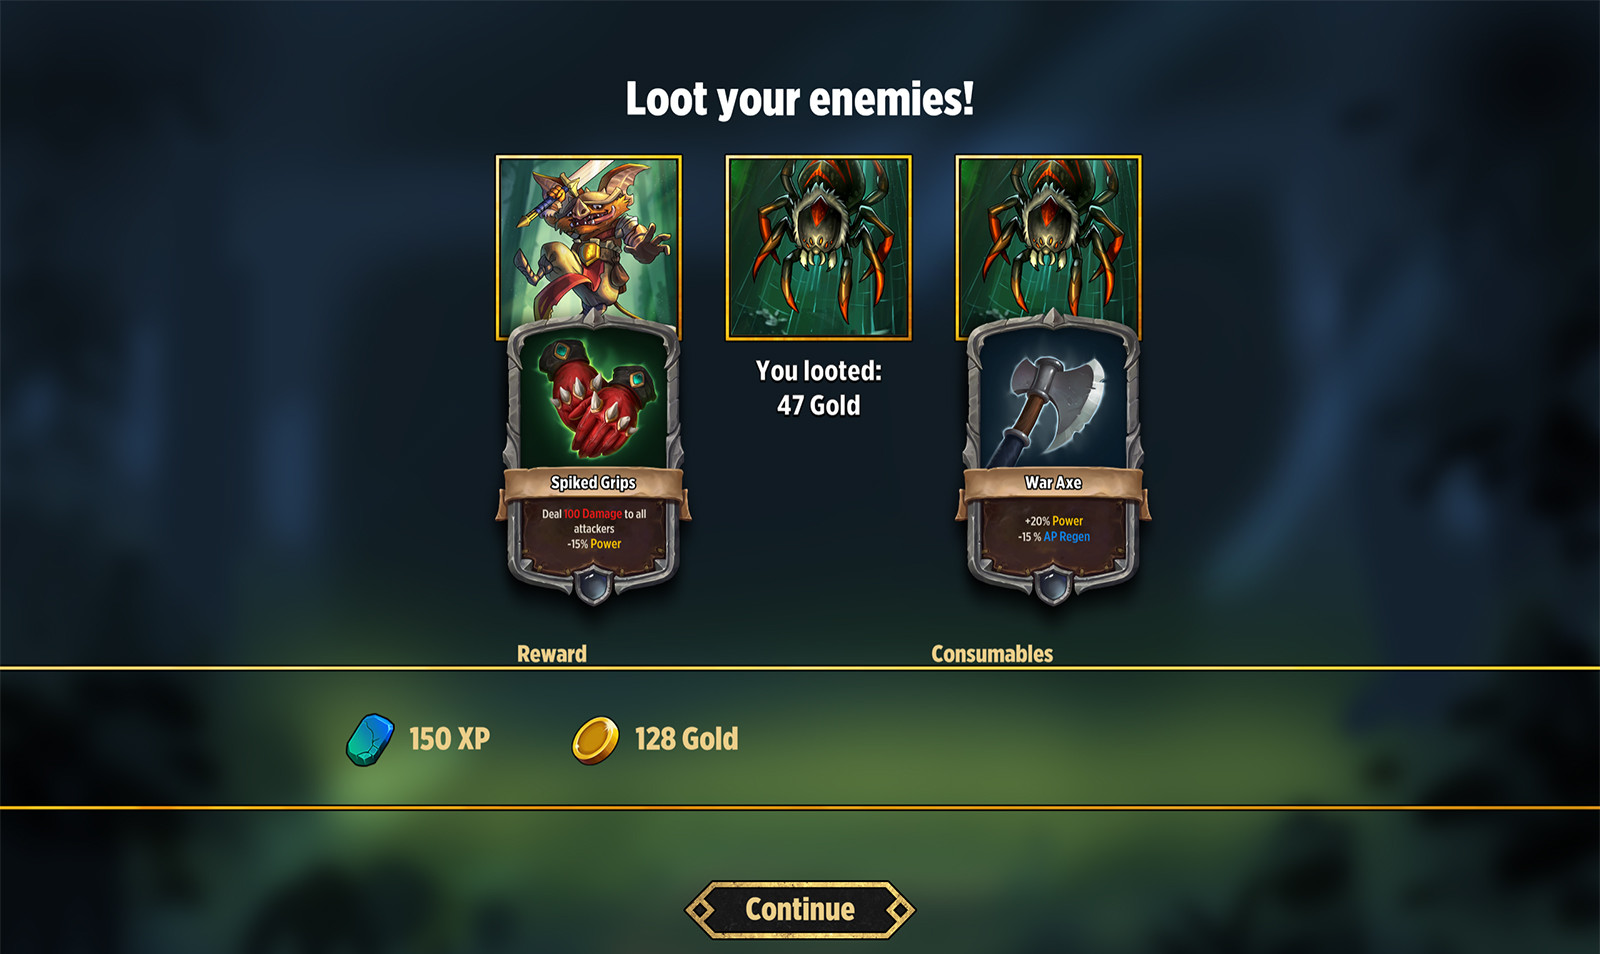This screenshot has width=1600, height=954.
Task: Select the spider portrait above 47 Gold text
Action: pyautogui.click(x=818, y=247)
